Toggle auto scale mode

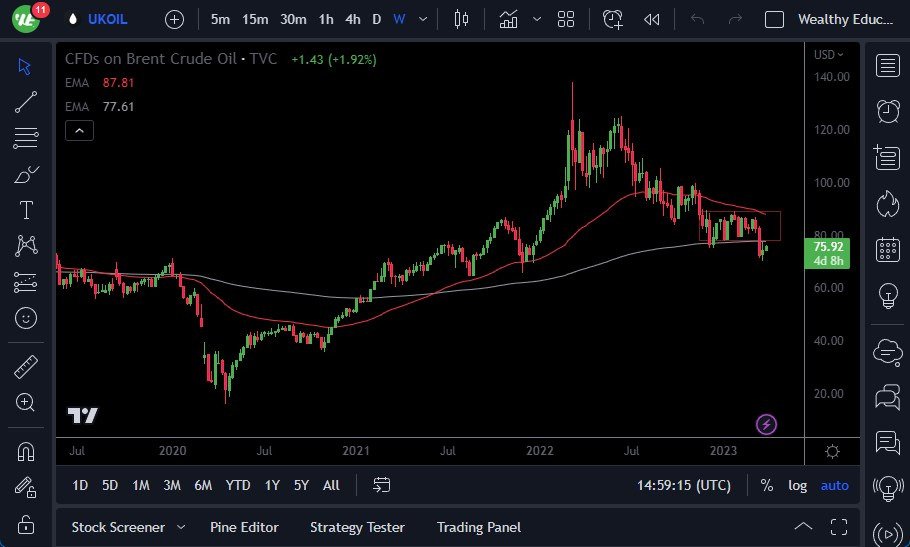click(835, 486)
